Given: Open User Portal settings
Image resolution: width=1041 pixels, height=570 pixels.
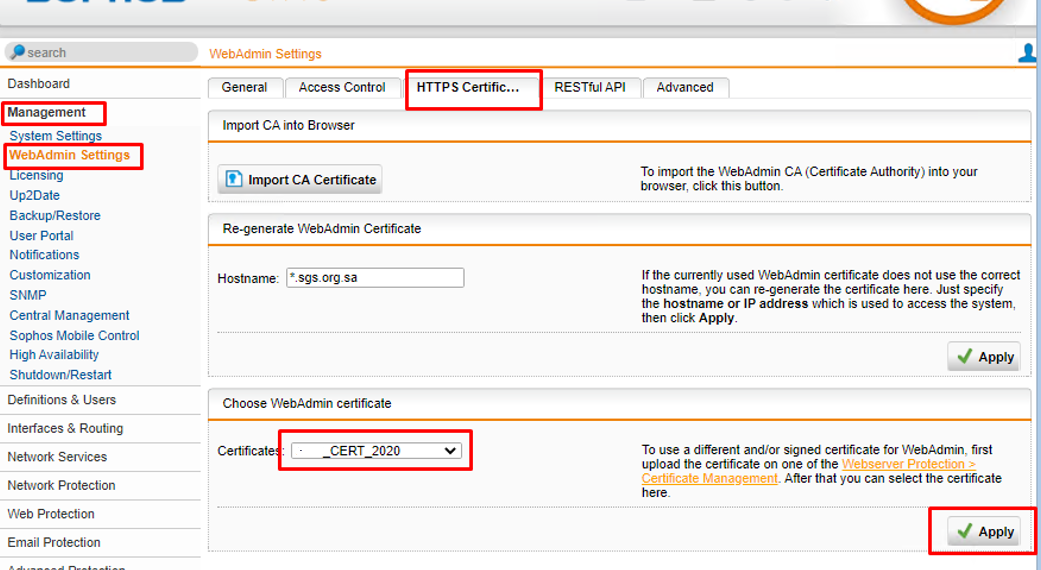Looking at the screenshot, I should pyautogui.click(x=41, y=236).
